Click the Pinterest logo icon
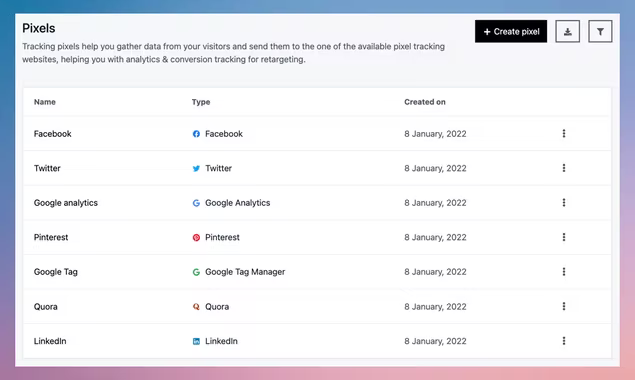The height and width of the screenshot is (380, 635). [x=196, y=237]
